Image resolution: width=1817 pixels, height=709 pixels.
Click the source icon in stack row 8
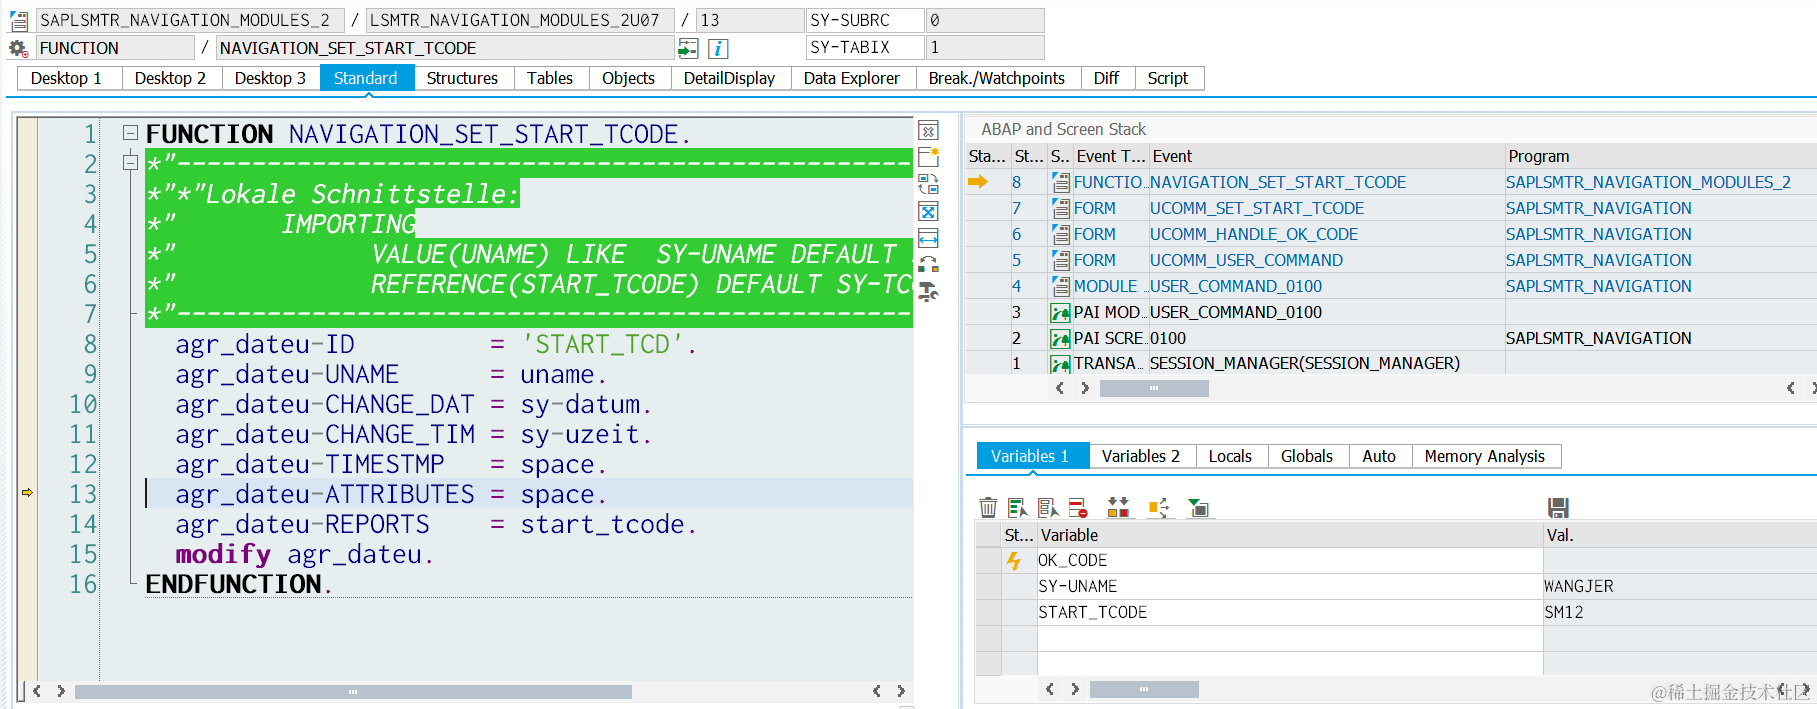[x=1061, y=182]
